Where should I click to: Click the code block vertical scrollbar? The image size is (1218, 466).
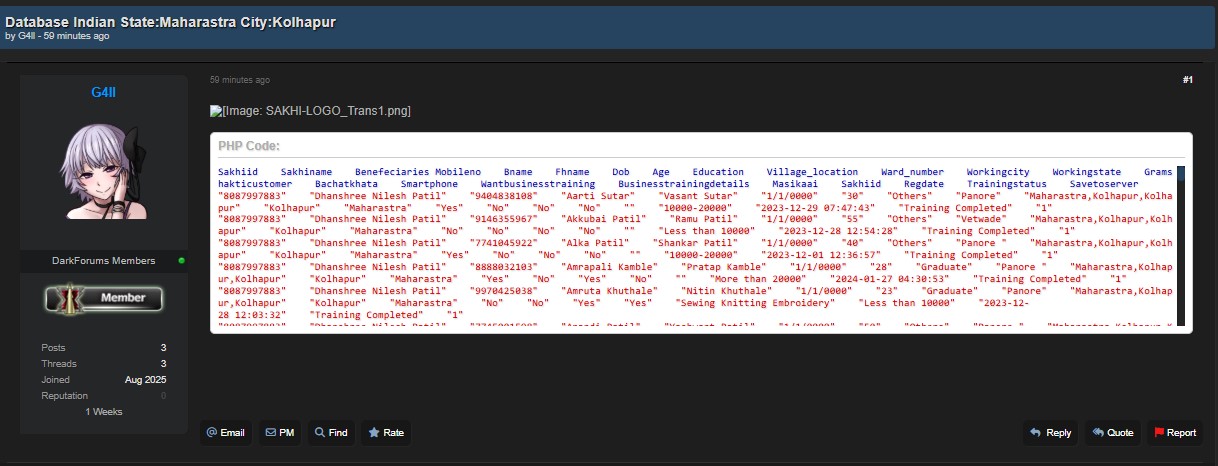[x=1181, y=245]
